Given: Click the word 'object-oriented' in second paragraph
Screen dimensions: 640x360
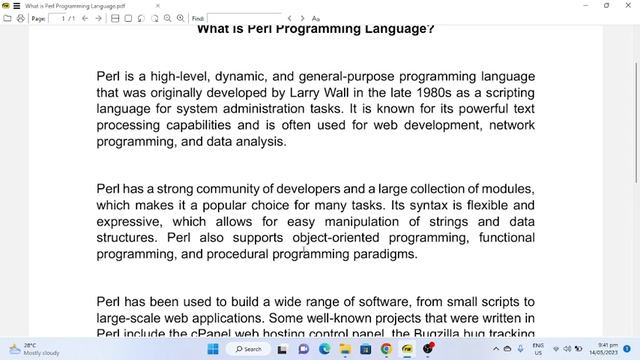Looking at the screenshot, I should click(336, 238).
